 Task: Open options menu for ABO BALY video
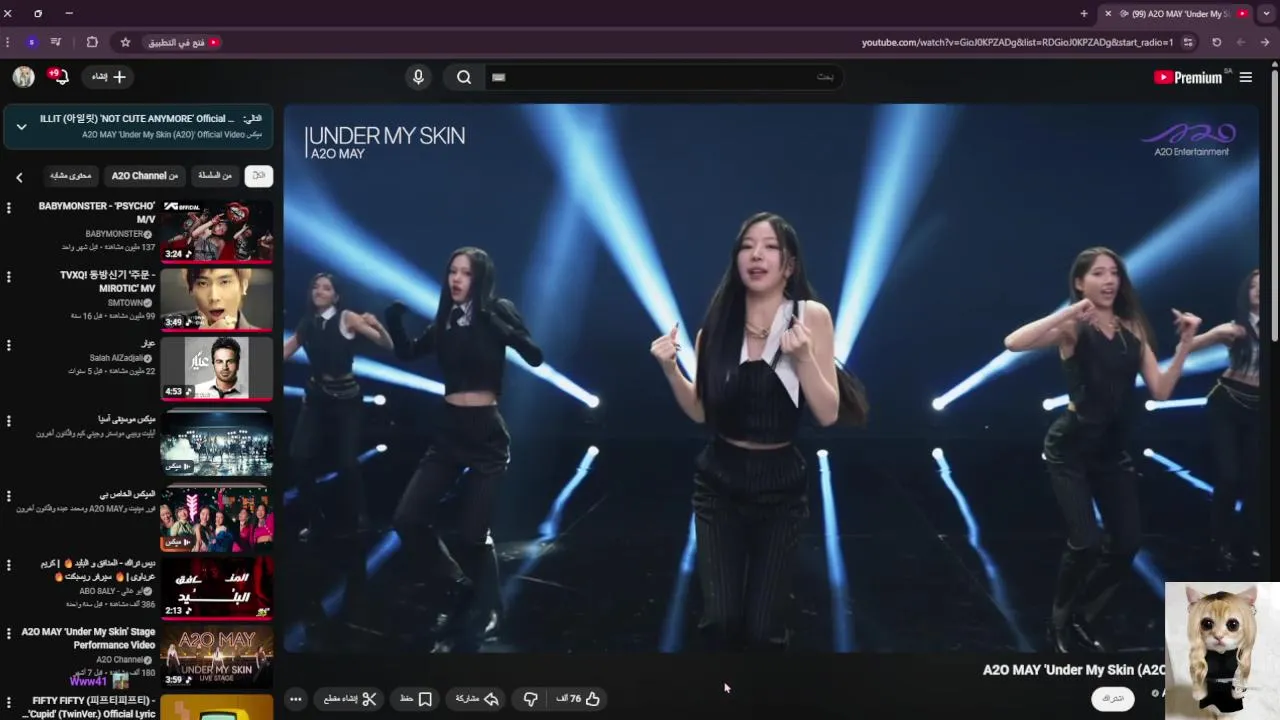(x=9, y=565)
